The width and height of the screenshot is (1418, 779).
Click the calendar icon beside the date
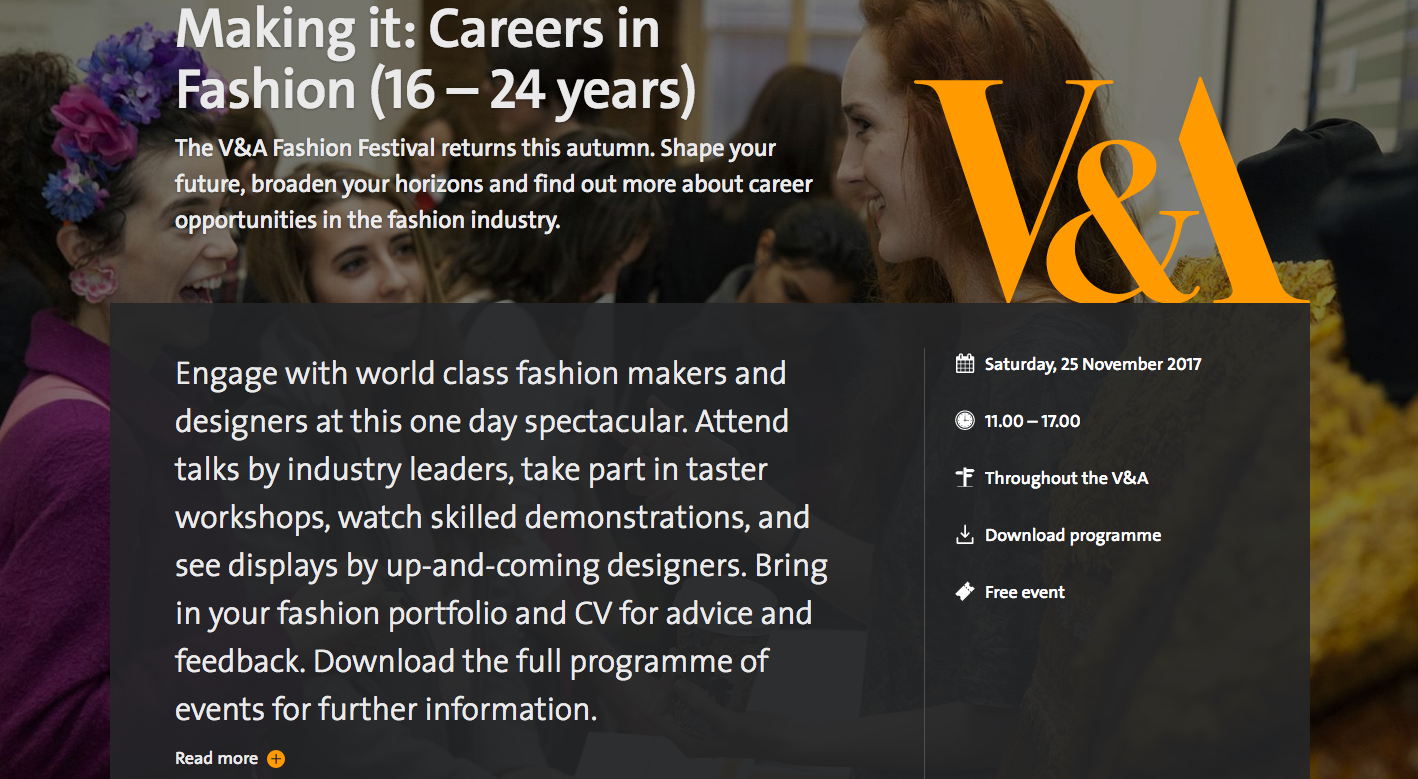tap(964, 364)
